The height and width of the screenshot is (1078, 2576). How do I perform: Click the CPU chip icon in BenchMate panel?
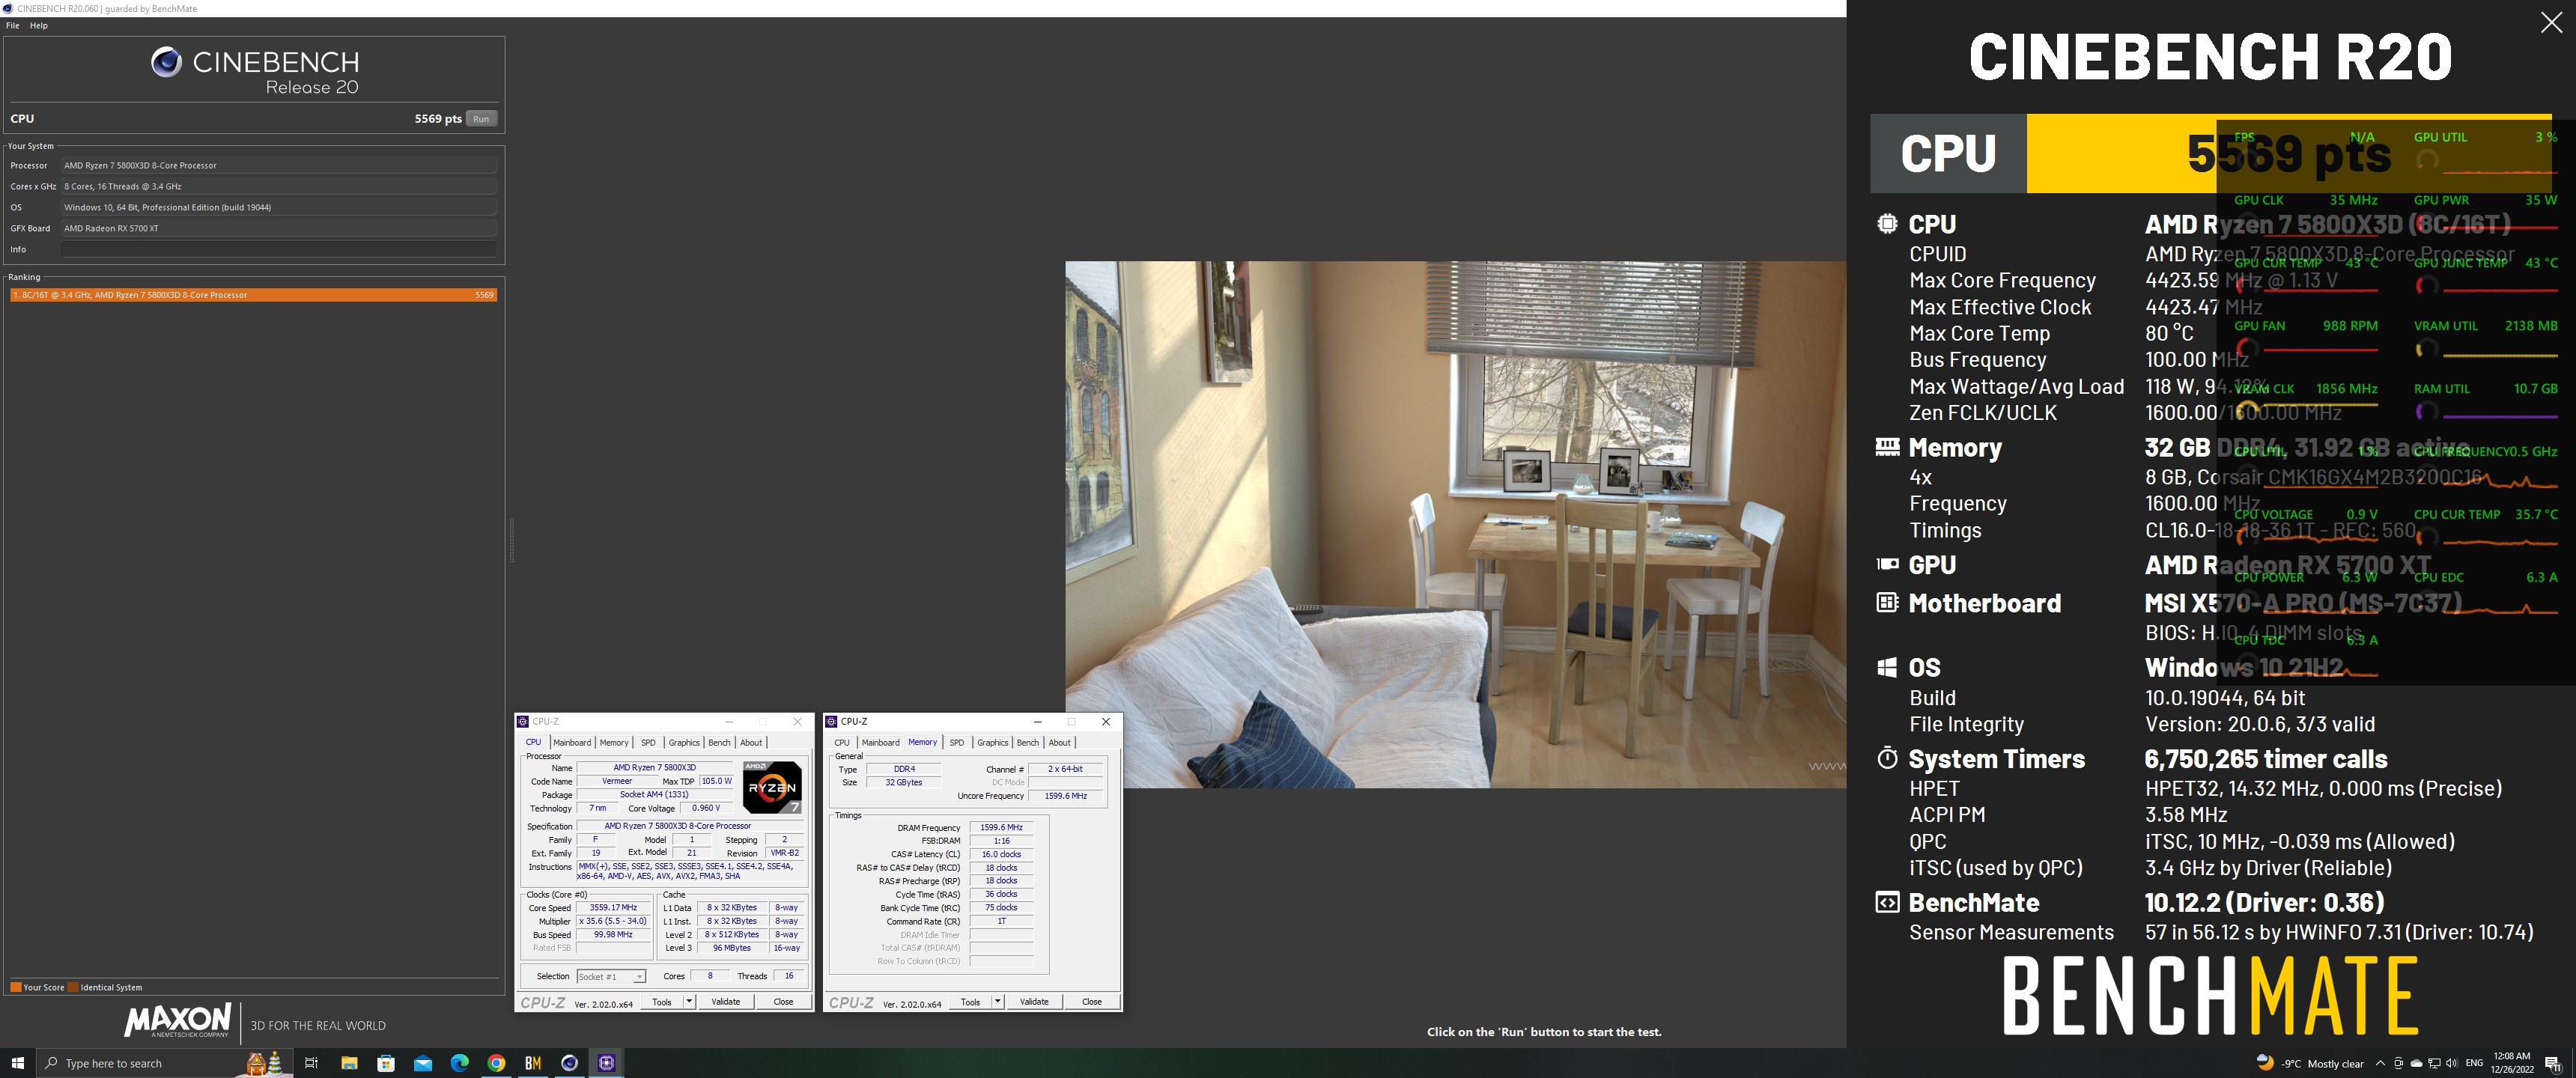point(1887,224)
